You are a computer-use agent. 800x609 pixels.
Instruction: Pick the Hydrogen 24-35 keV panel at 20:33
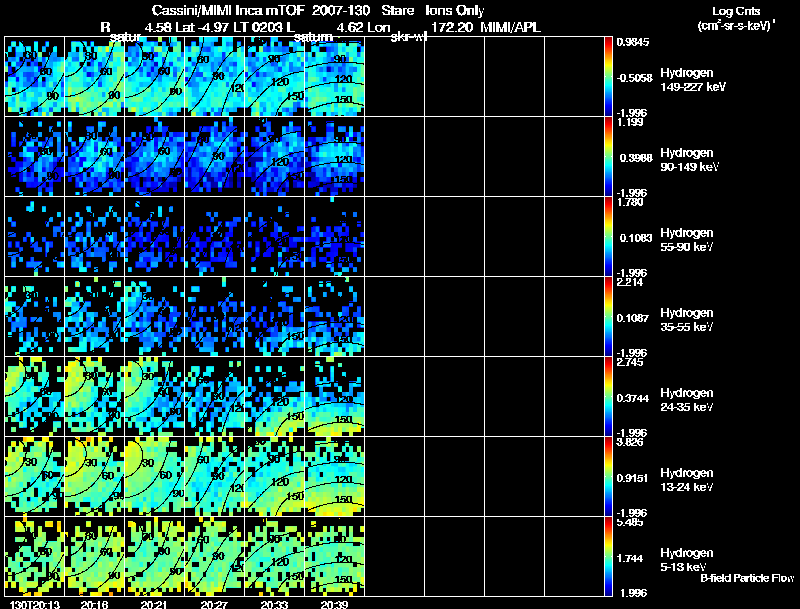tap(274, 397)
